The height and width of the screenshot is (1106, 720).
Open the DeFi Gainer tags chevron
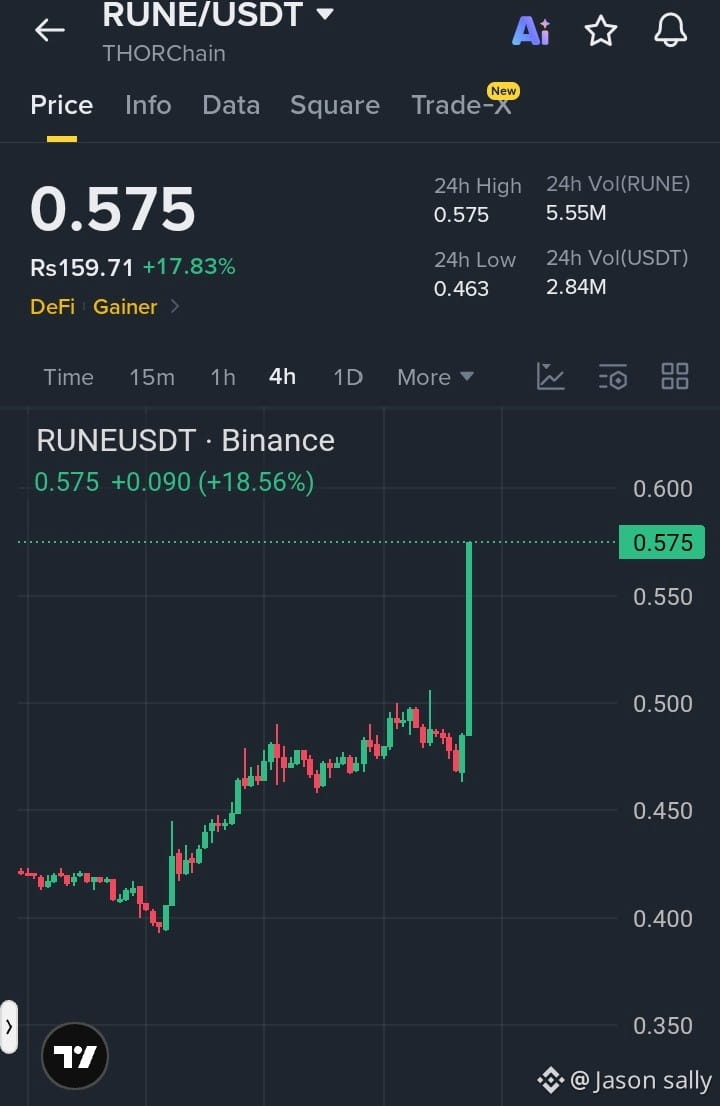pyautogui.click(x=175, y=307)
